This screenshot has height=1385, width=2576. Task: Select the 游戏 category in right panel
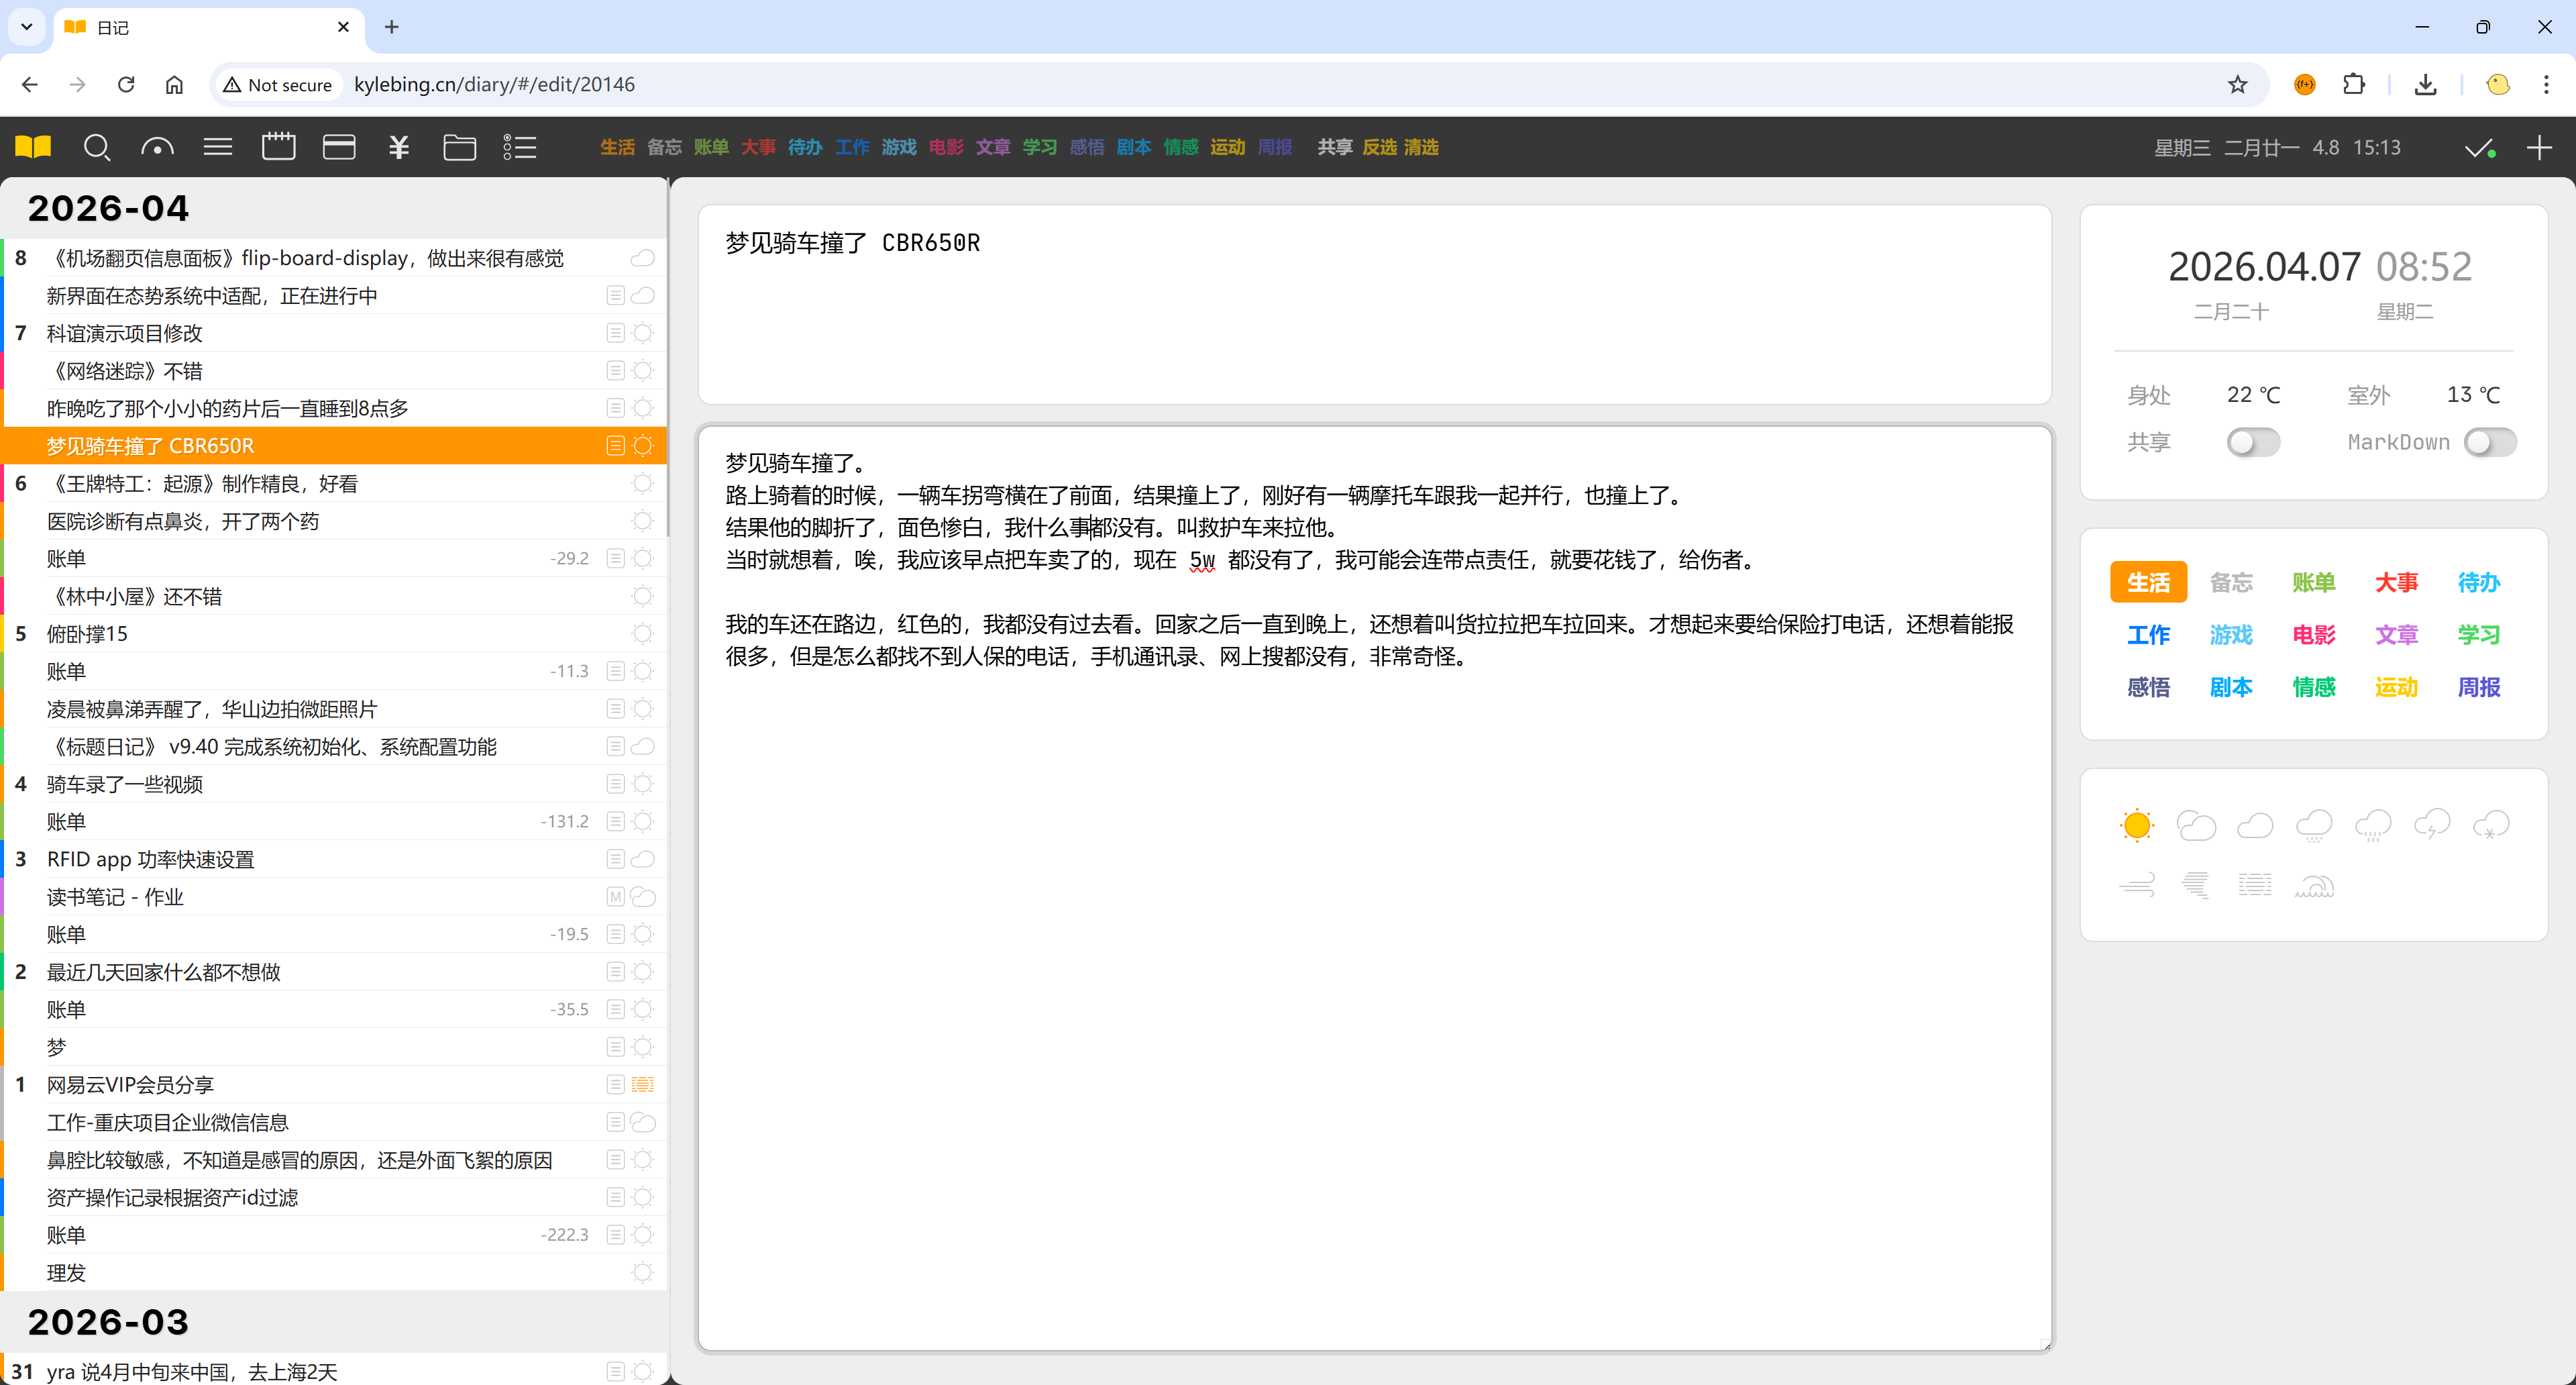click(x=2231, y=634)
